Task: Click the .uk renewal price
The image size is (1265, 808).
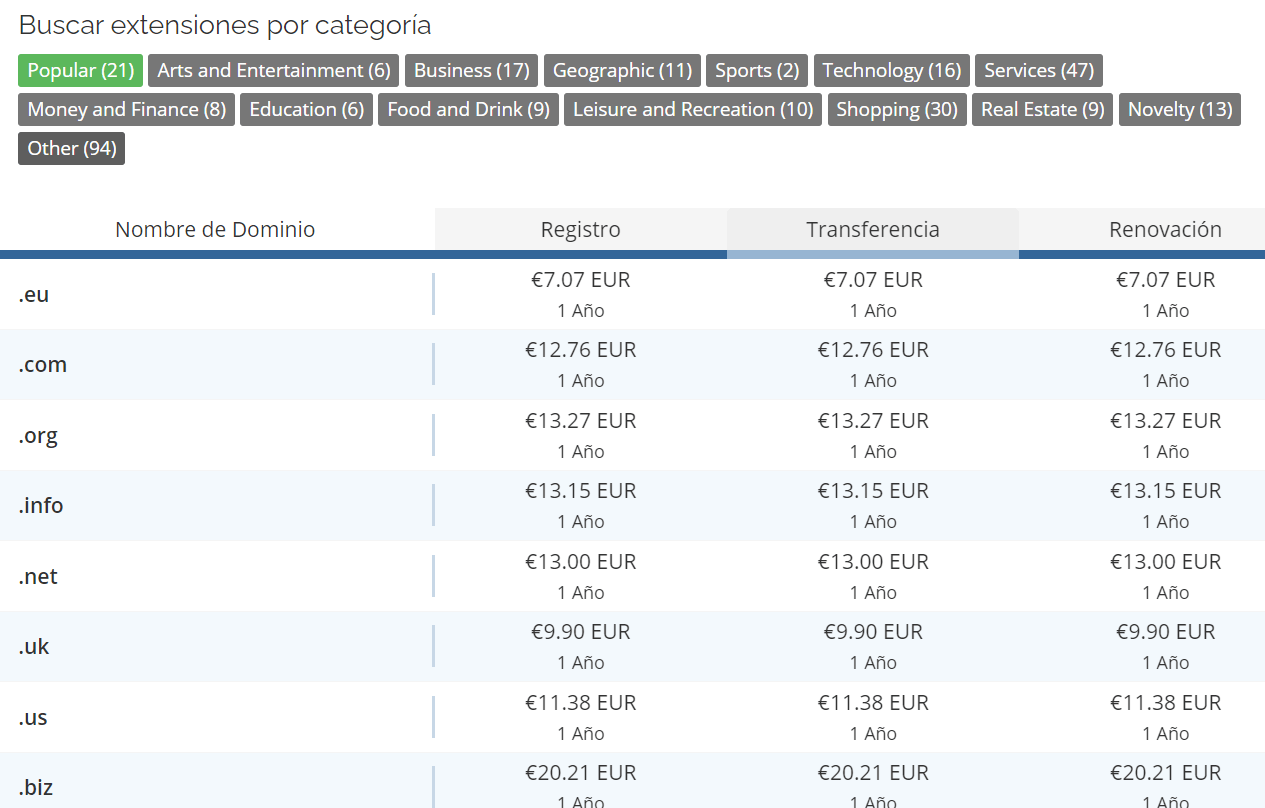Action: [1165, 632]
